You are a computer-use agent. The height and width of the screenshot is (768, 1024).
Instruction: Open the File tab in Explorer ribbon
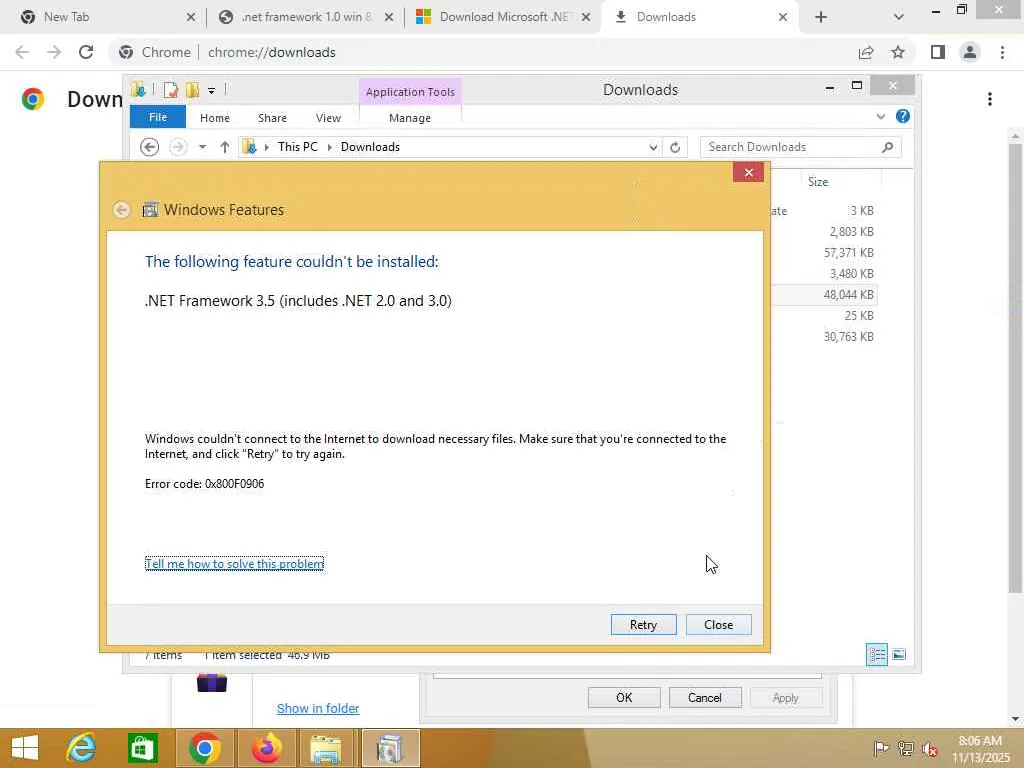(158, 117)
